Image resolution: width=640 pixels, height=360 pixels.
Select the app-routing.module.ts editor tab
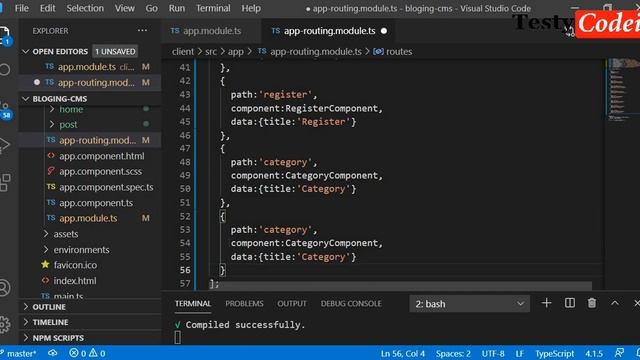tap(329, 31)
